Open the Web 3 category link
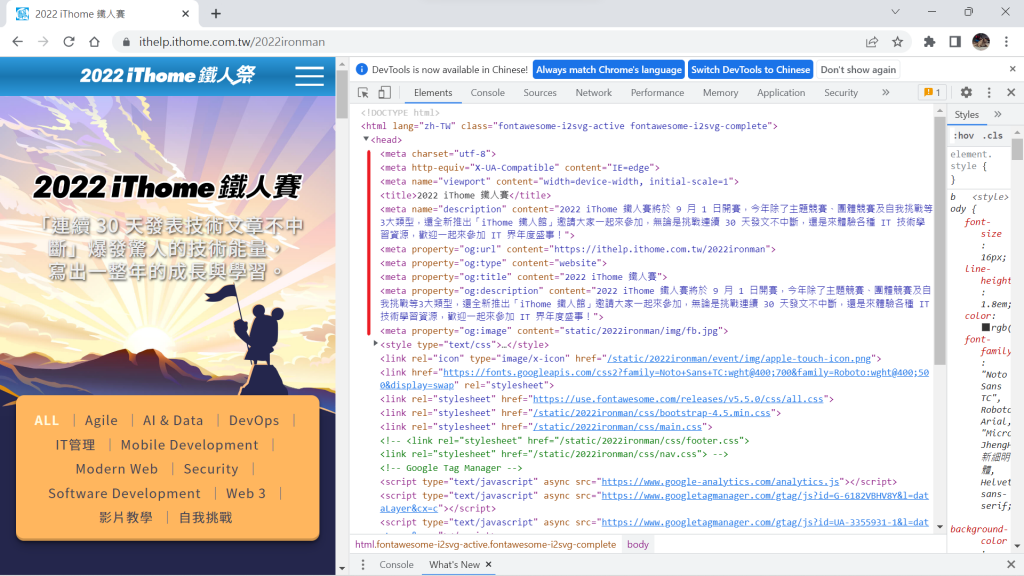The width and height of the screenshot is (1024, 576). (246, 493)
